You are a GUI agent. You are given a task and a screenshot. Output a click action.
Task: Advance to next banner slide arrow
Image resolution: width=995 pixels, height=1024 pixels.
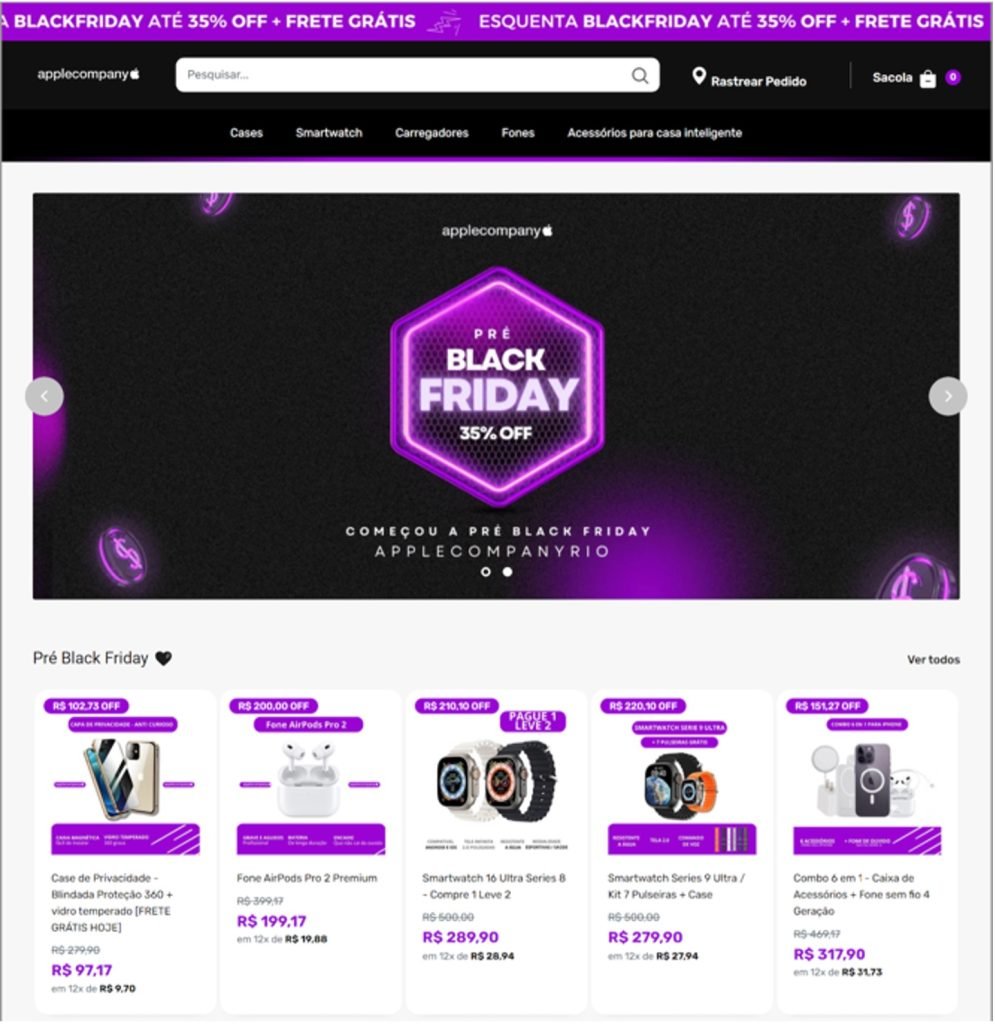coord(948,396)
